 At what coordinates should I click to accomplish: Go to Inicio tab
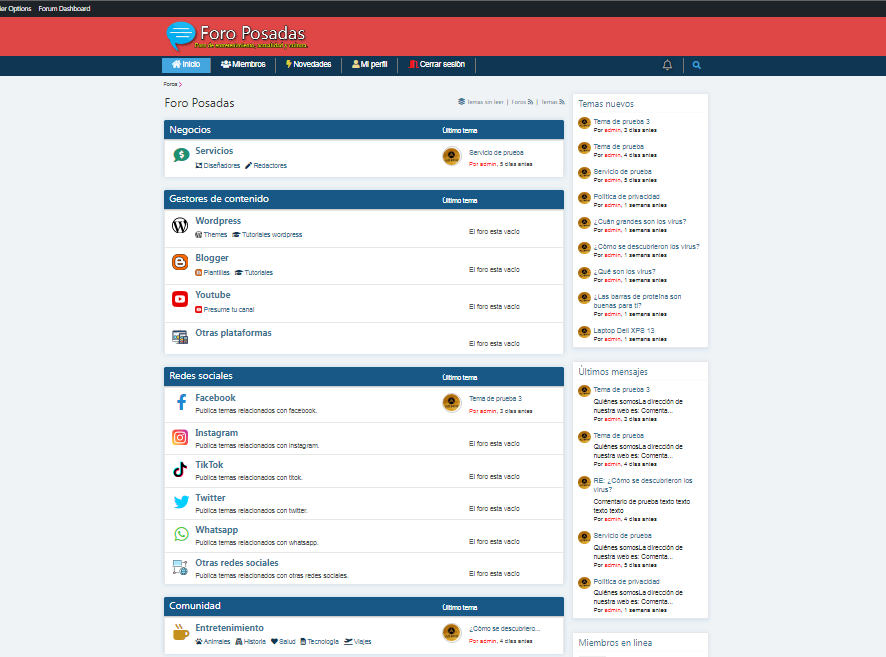tap(186, 64)
